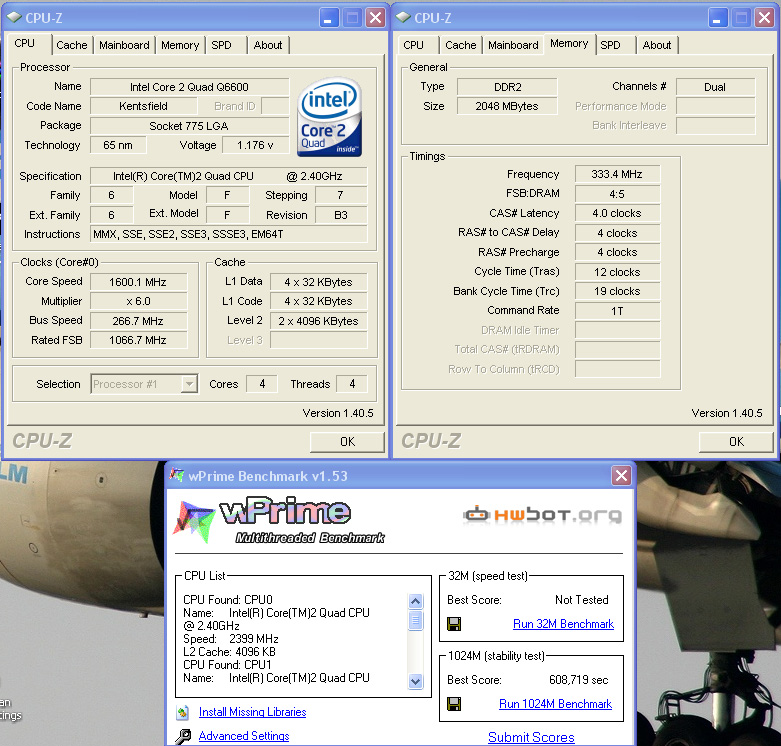Click the Command Rate 1T value
Viewport: 781px width, 746px height.
click(x=617, y=311)
